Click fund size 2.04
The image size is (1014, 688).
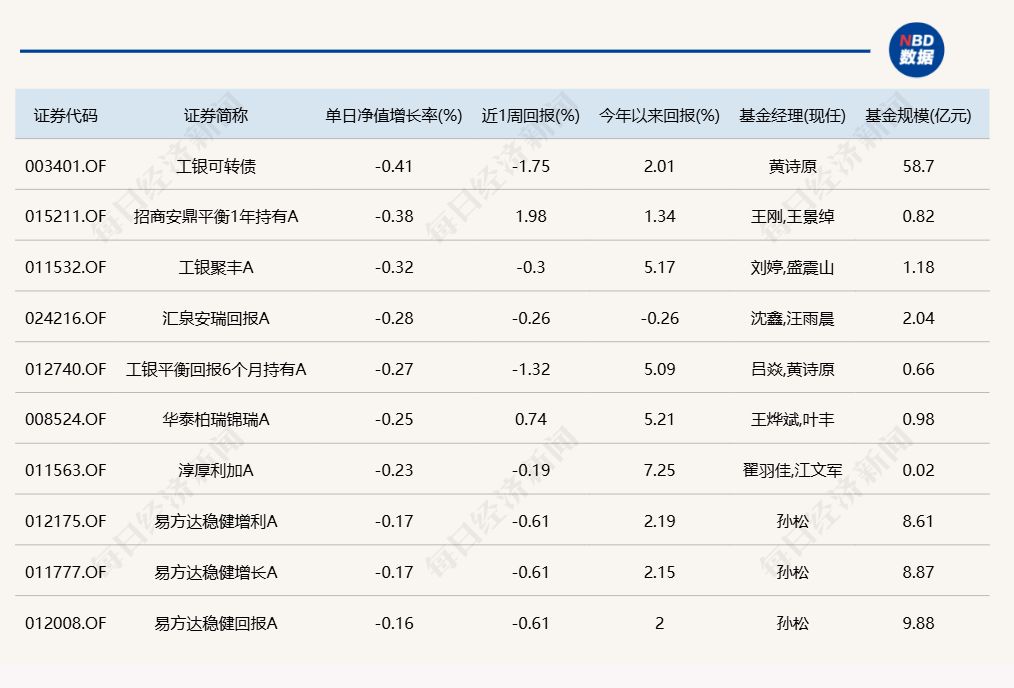918,318
